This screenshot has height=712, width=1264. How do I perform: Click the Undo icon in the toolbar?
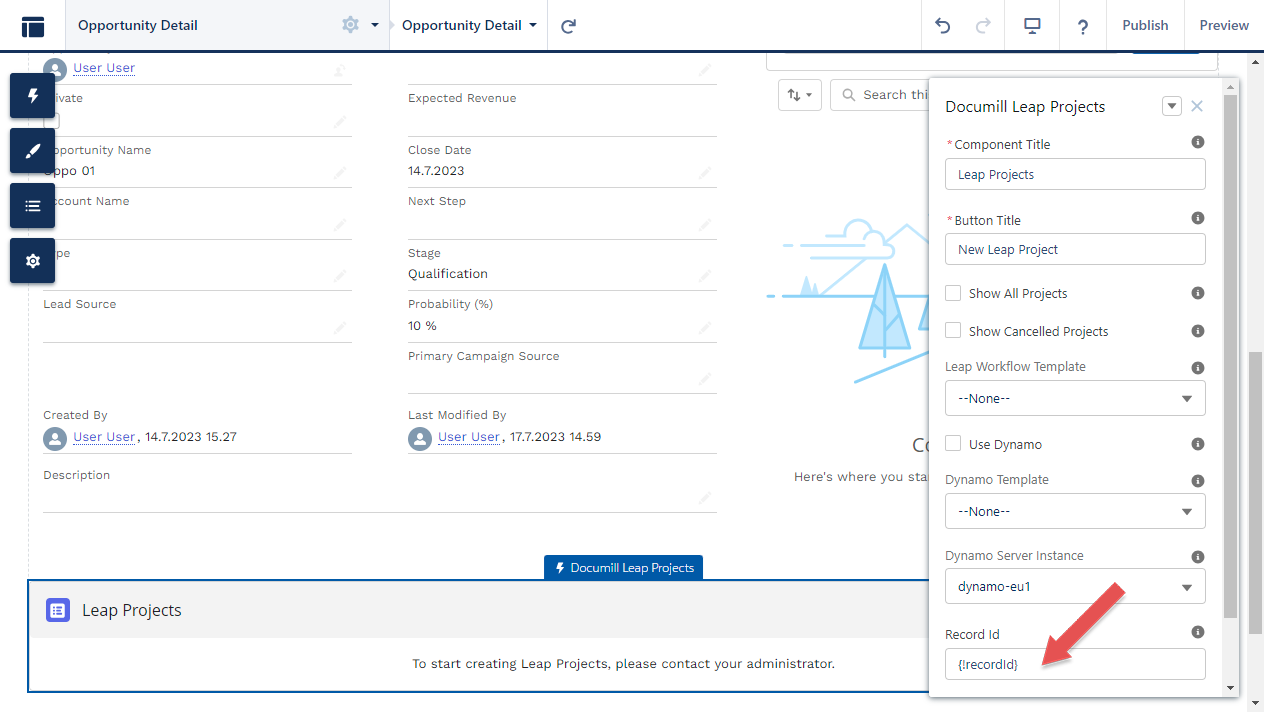[x=941, y=26]
